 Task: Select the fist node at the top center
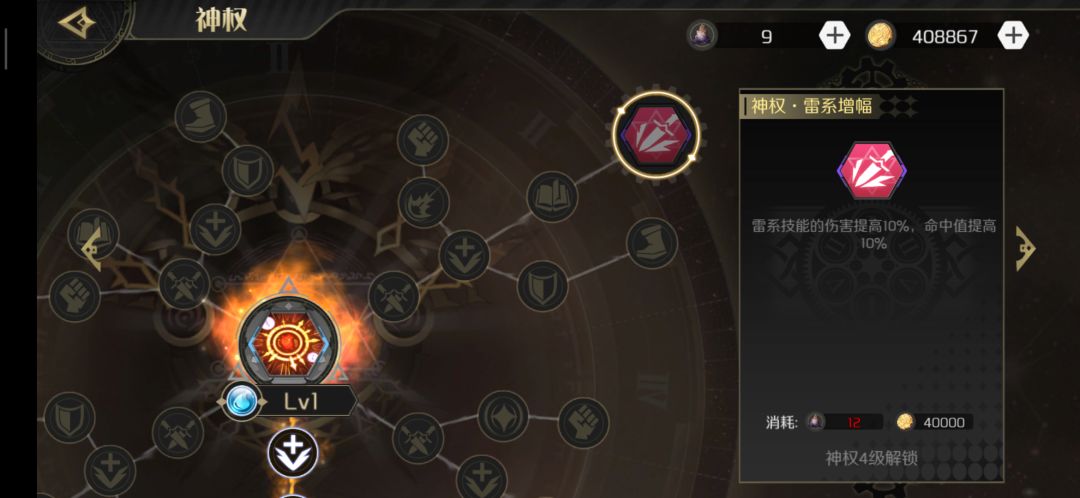tap(423, 140)
